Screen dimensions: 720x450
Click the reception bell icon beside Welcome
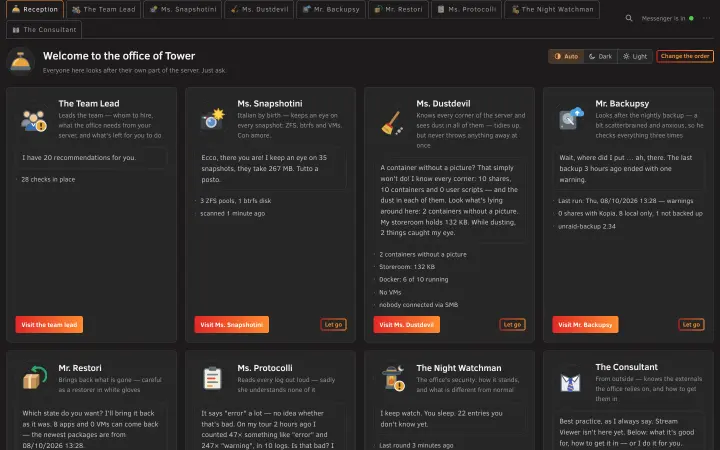(x=21, y=62)
